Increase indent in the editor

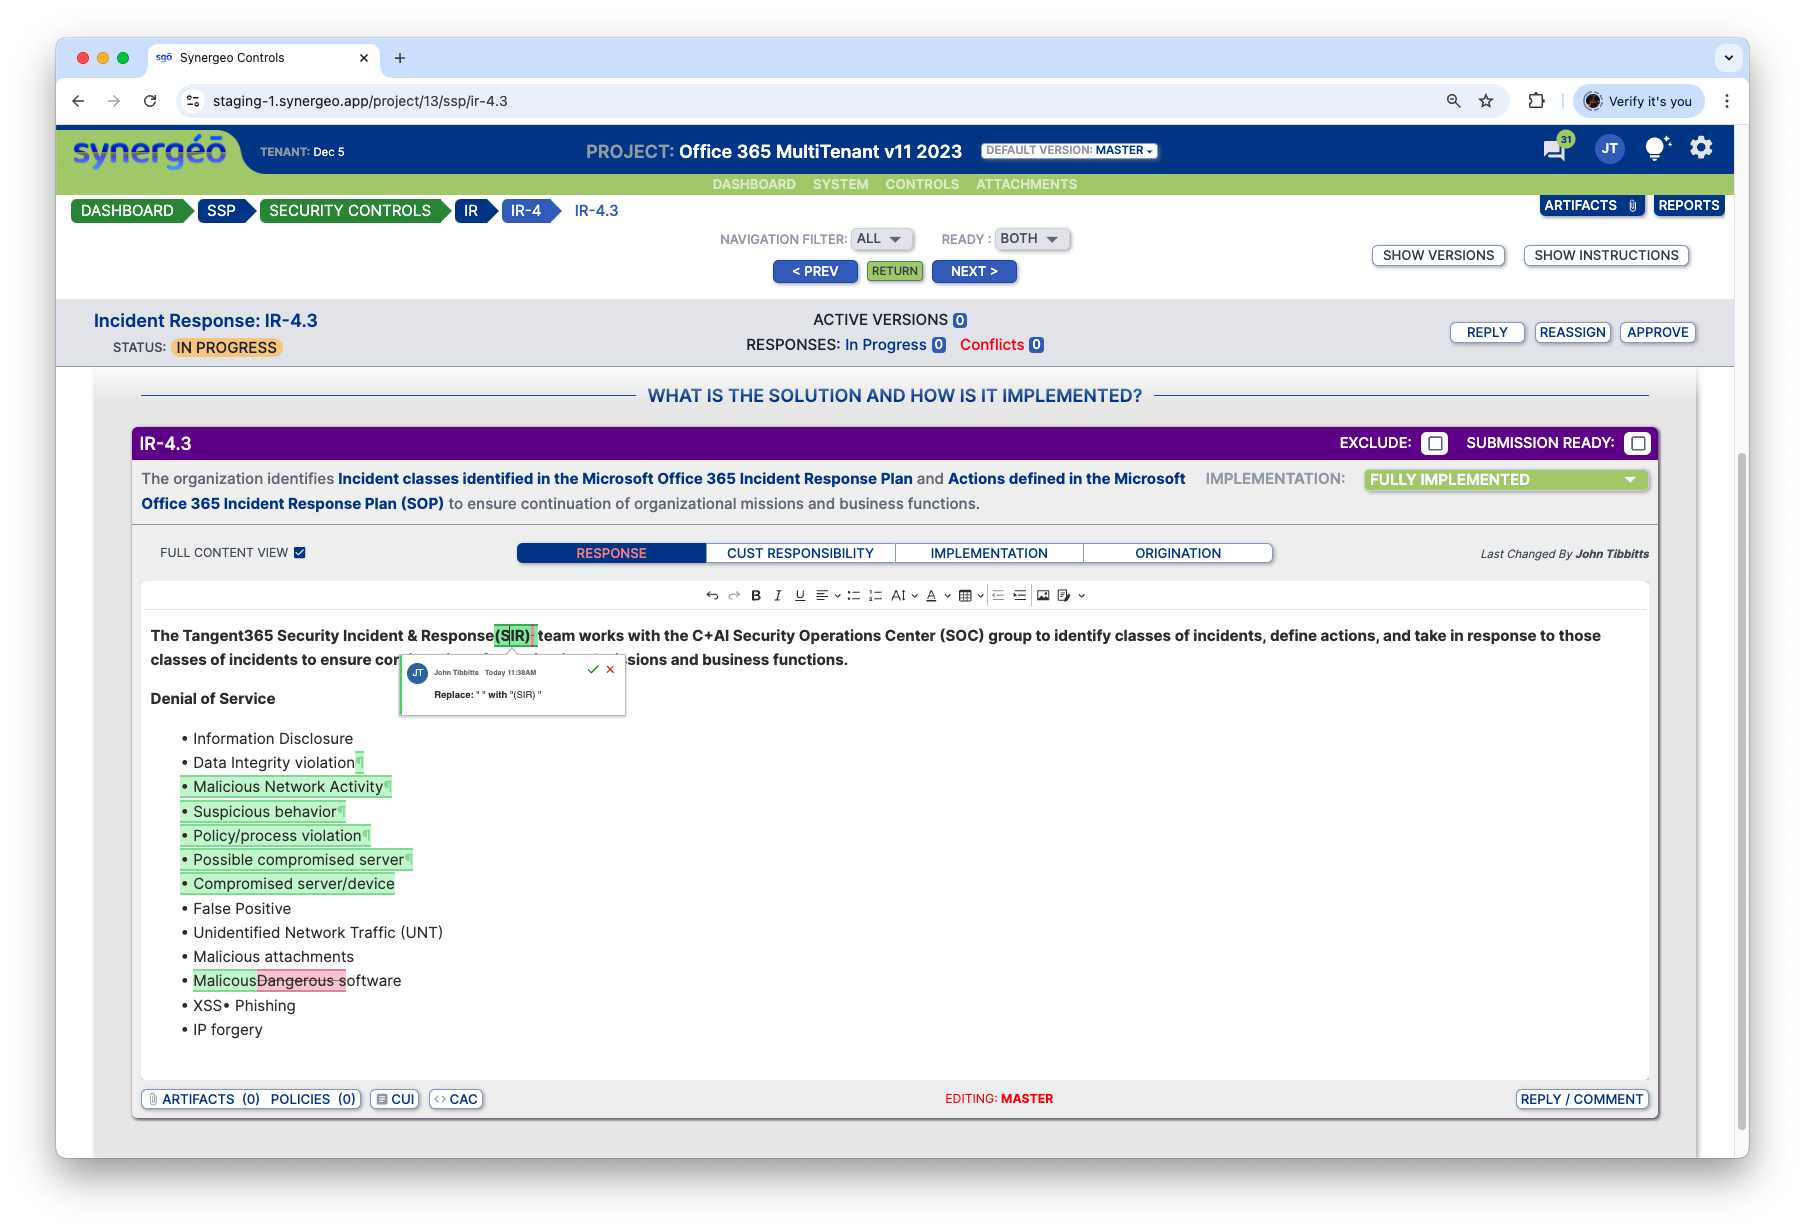coord(1020,595)
